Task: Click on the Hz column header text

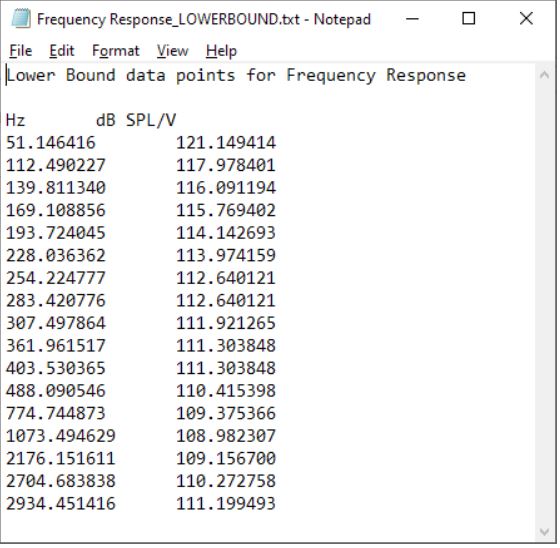Action: (x=15, y=120)
